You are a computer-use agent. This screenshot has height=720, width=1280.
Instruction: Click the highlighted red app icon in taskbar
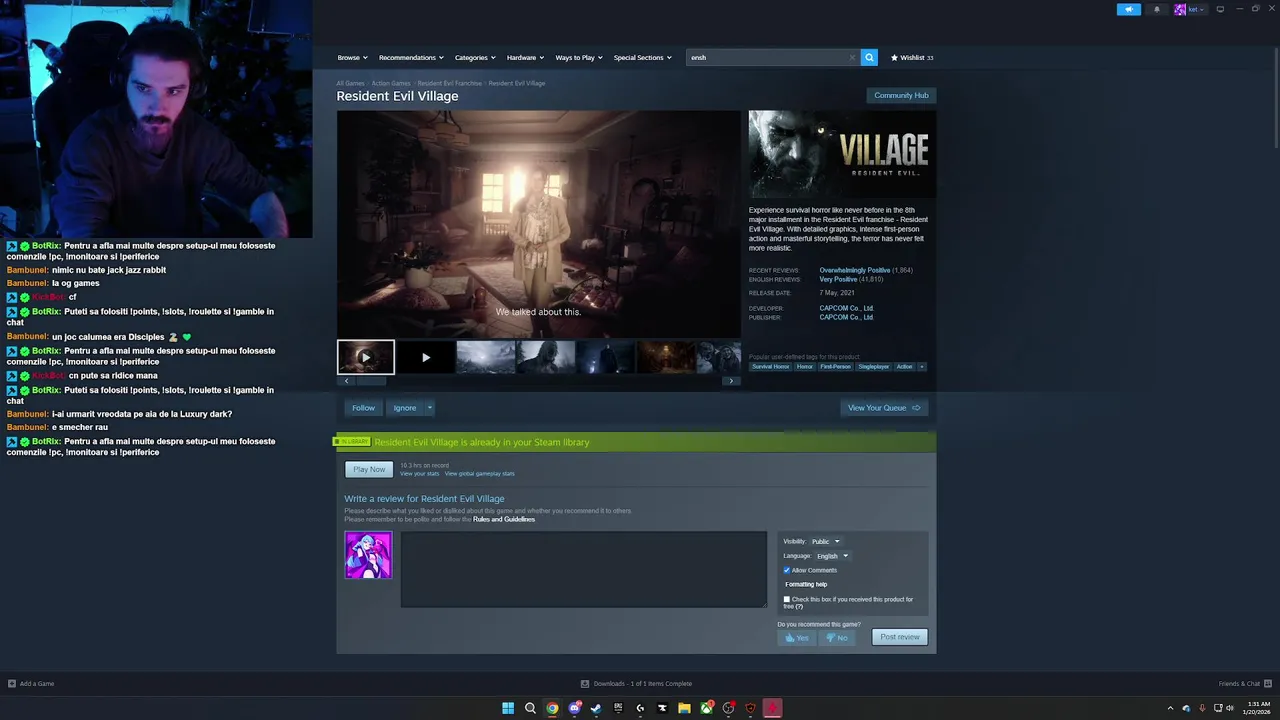pyautogui.click(x=772, y=708)
